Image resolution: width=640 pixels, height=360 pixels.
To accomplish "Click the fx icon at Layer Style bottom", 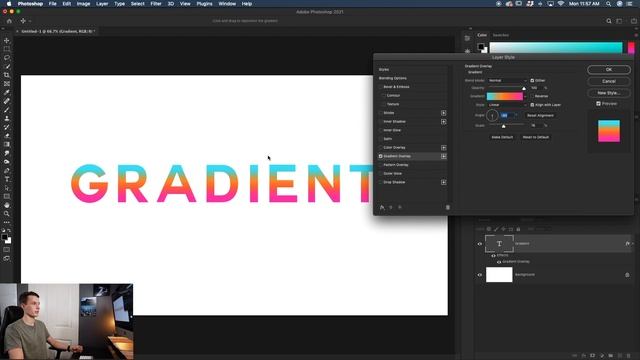I will [x=382, y=207].
